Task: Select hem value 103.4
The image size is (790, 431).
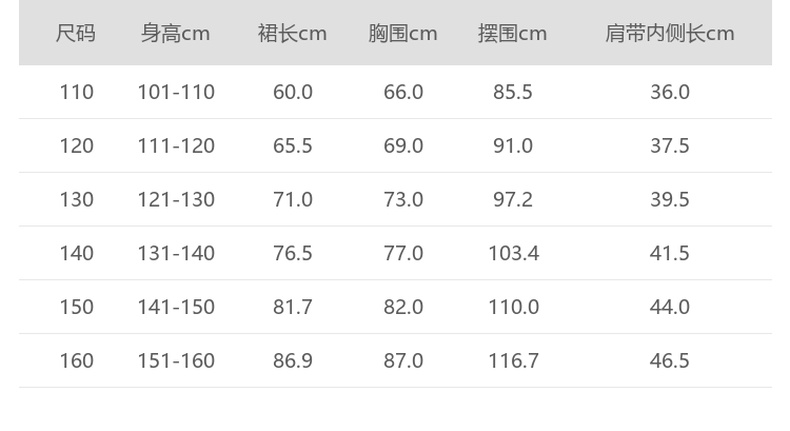Action: tap(513, 253)
